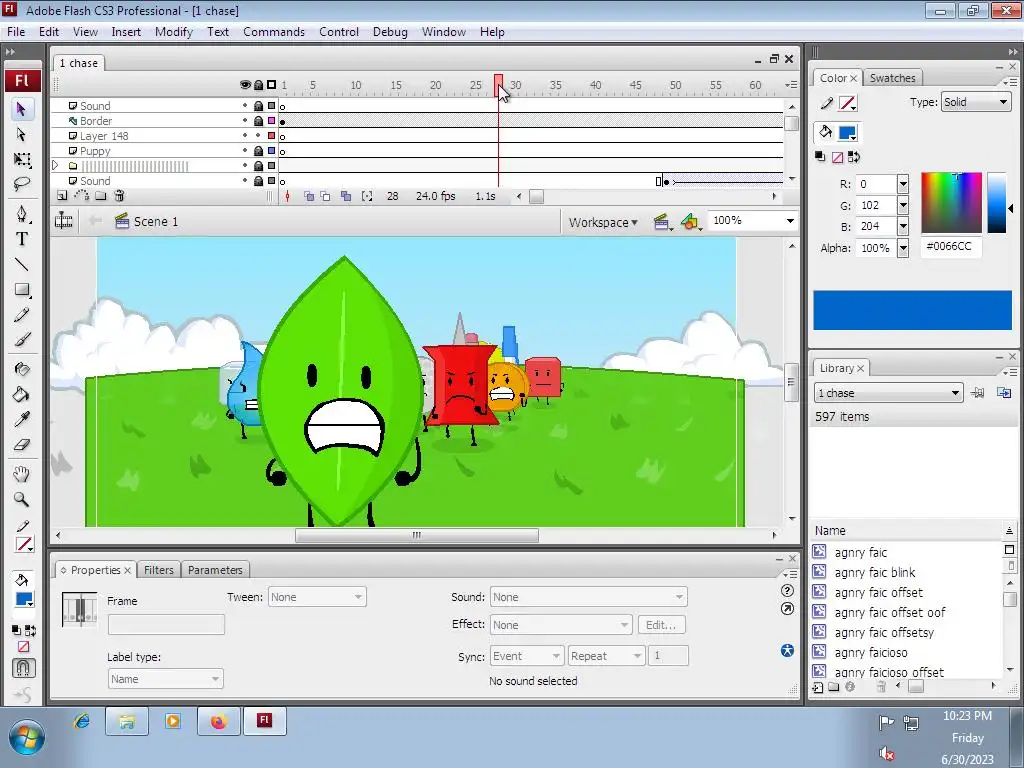Select the Zoom magnifier tool

[22, 500]
